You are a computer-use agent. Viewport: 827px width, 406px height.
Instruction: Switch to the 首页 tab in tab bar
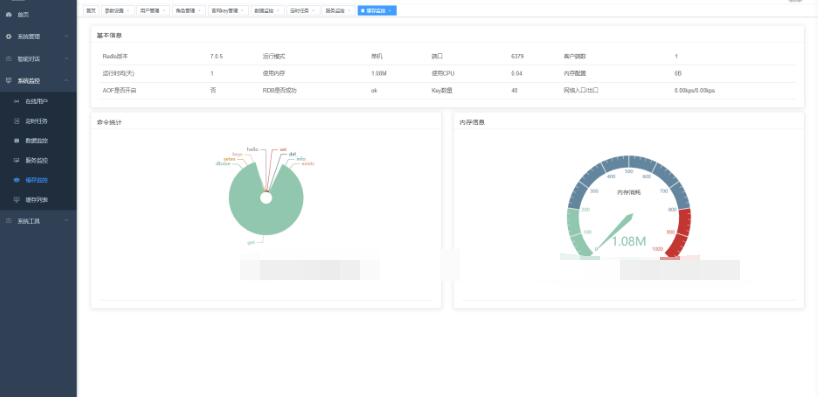coord(91,11)
